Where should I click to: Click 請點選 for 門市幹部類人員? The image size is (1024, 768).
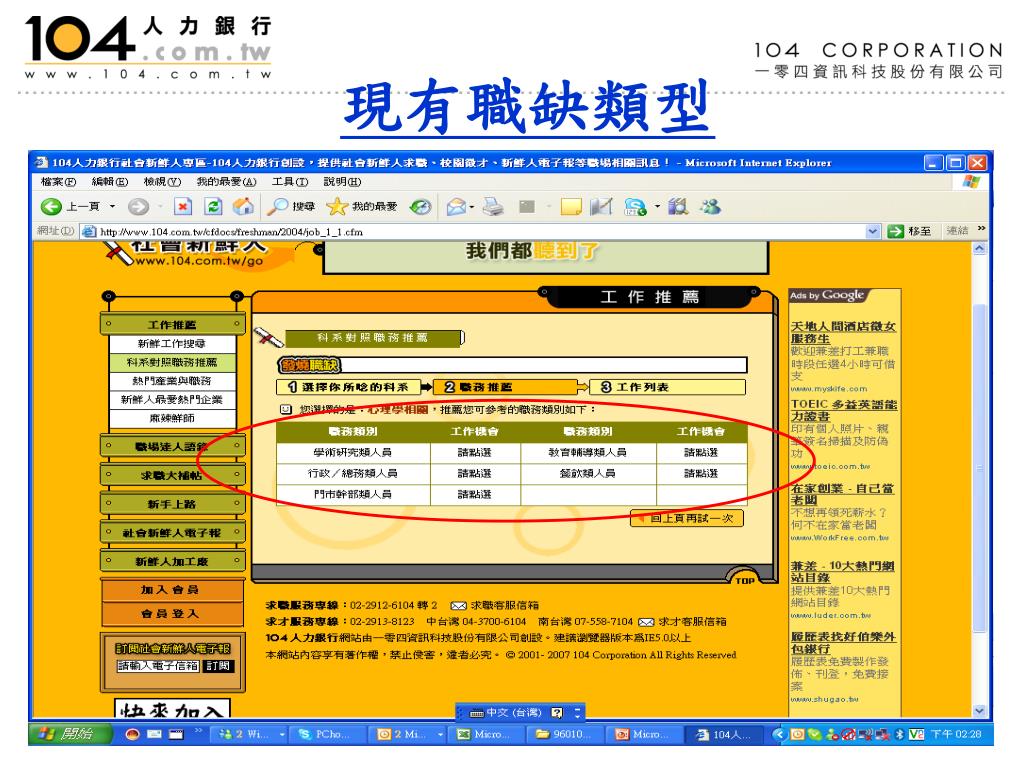click(x=475, y=495)
